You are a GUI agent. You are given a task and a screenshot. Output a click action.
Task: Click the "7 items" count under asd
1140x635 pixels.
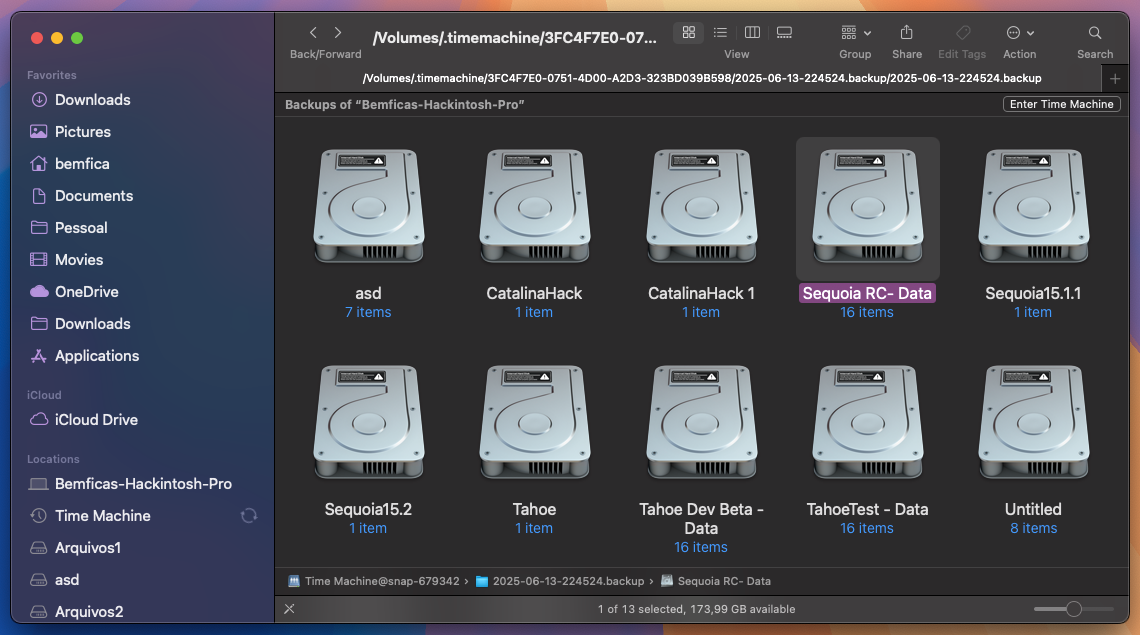tap(368, 312)
